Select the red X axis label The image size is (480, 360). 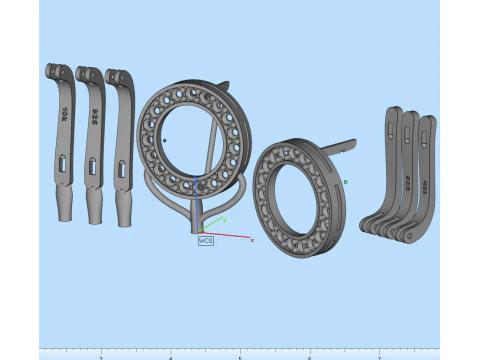252,240
